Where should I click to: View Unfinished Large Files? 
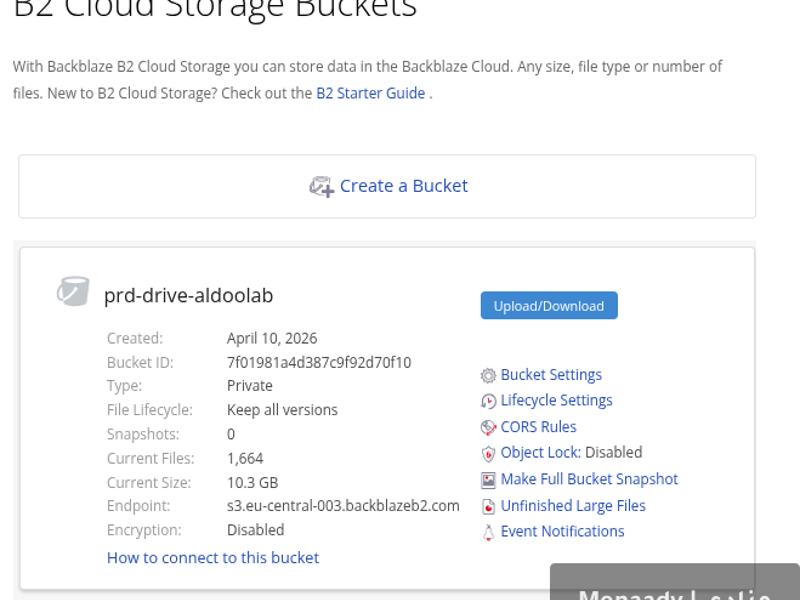(573, 506)
